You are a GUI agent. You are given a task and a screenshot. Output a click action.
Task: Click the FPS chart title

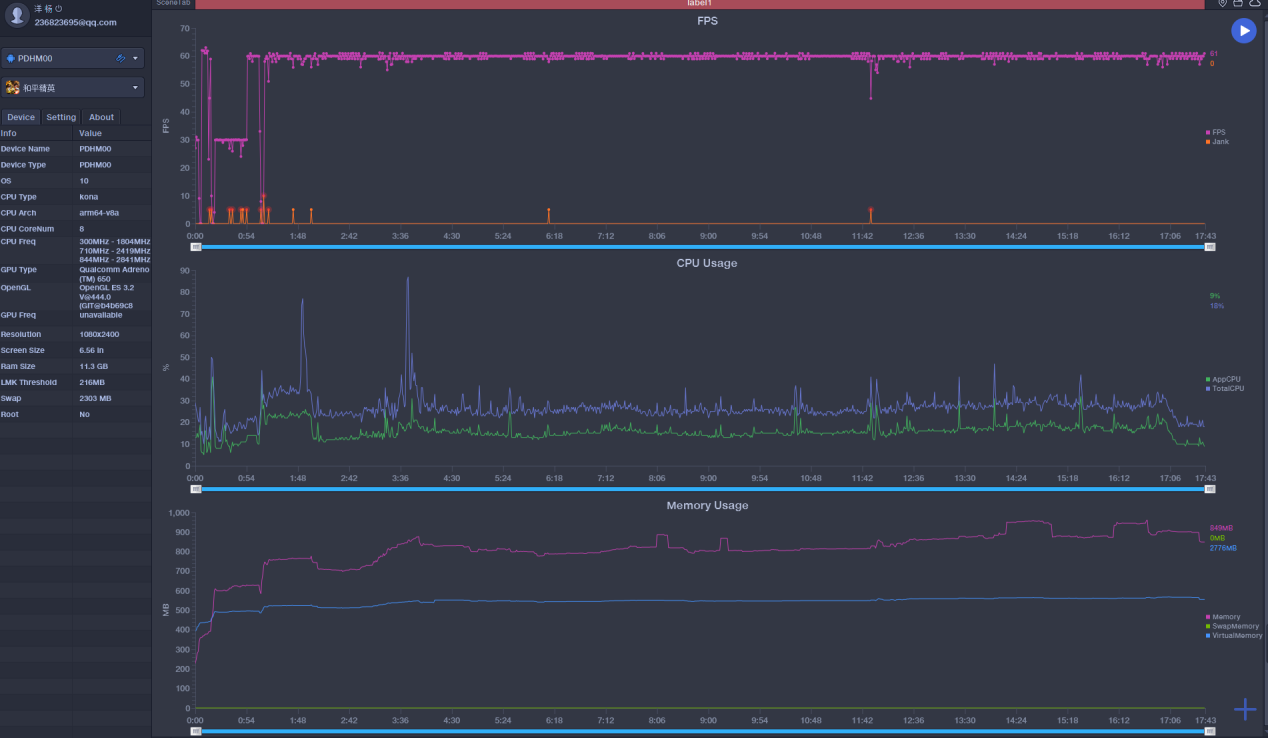click(707, 21)
